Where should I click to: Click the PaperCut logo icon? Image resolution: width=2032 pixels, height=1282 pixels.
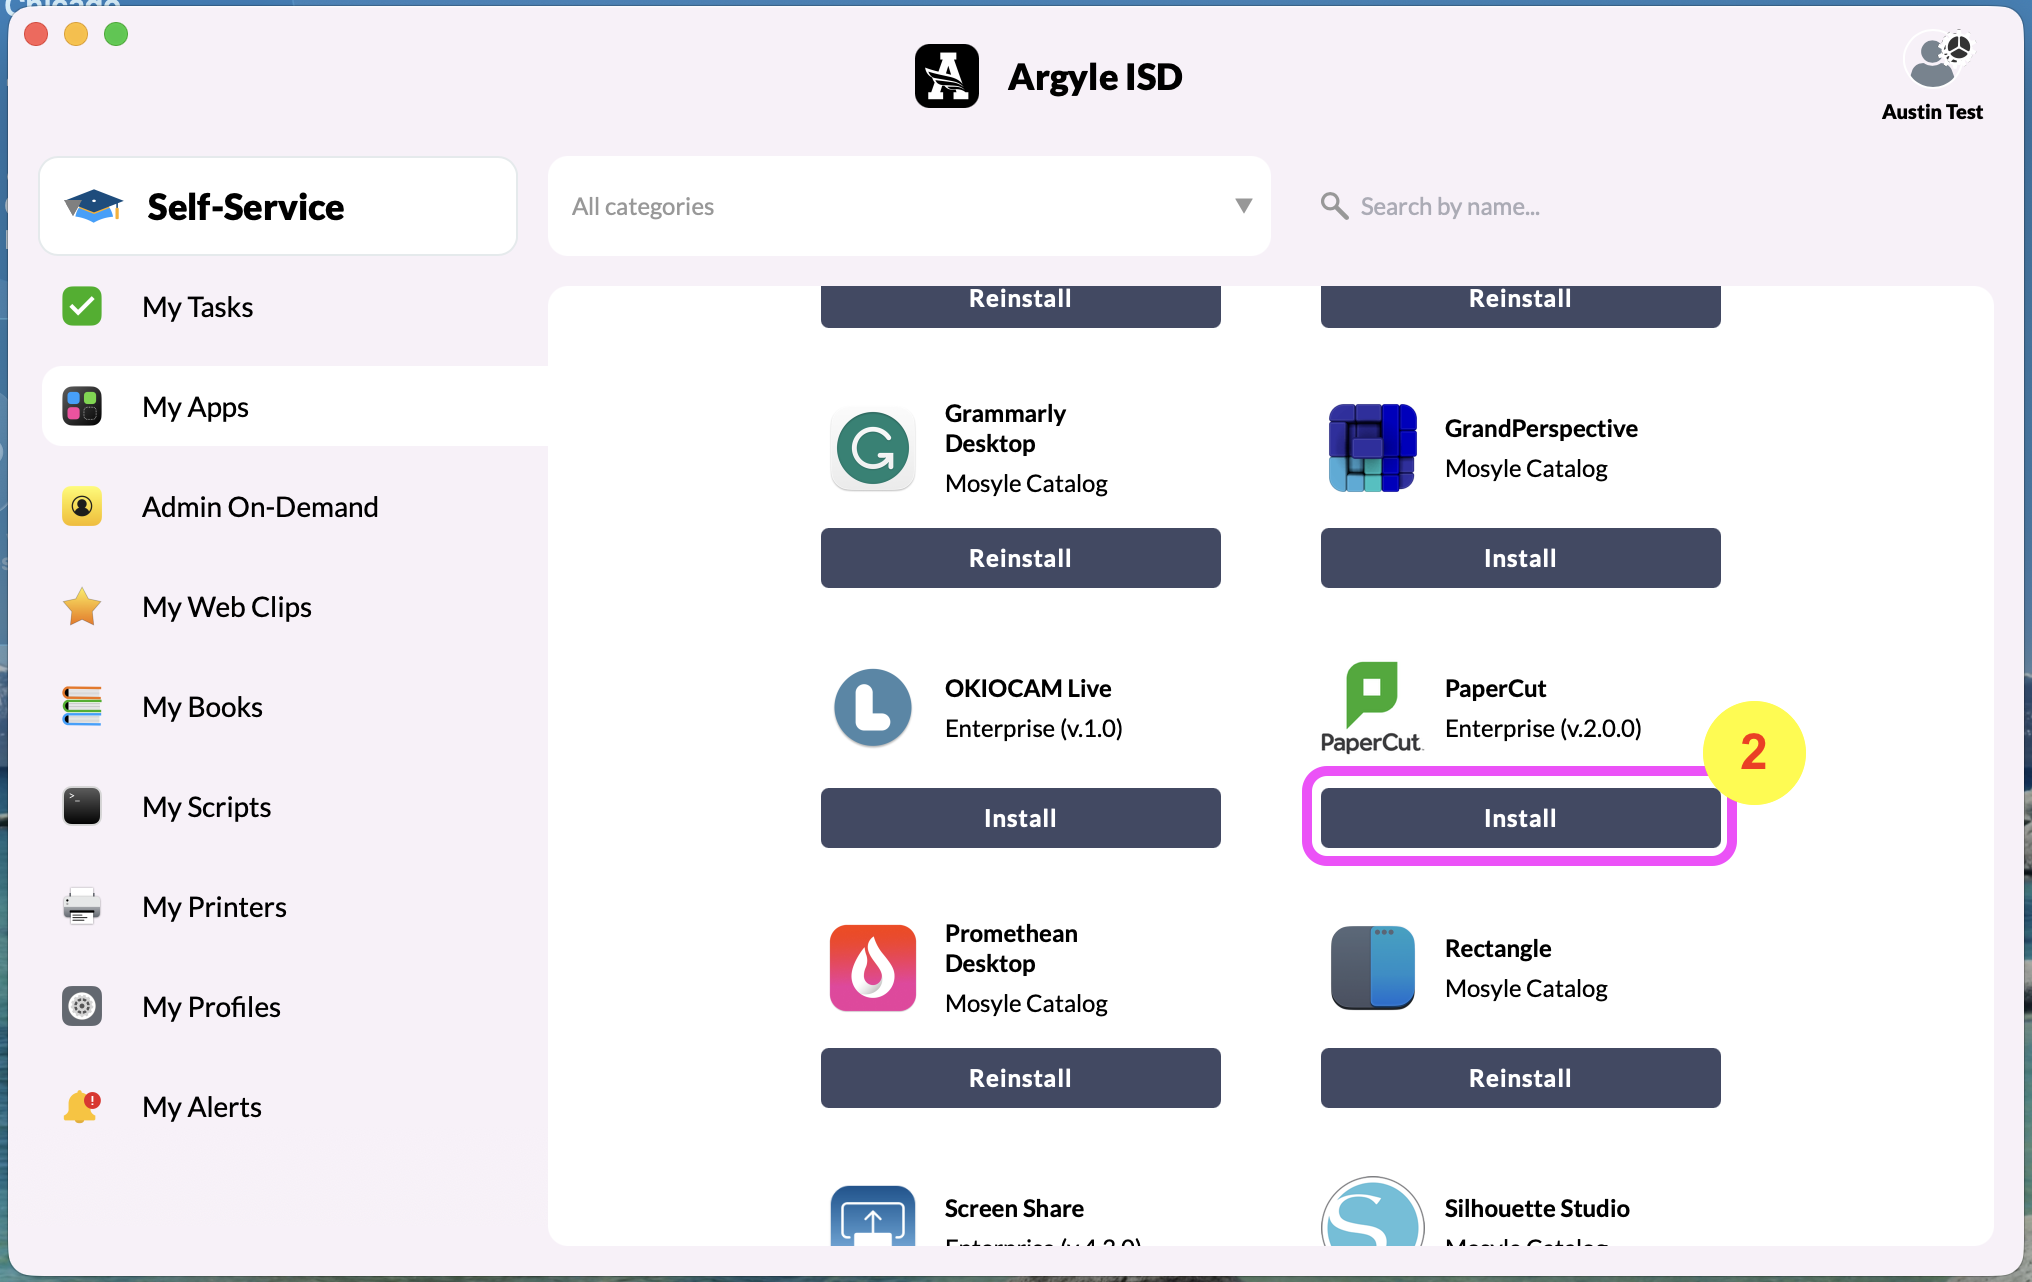[x=1371, y=706]
